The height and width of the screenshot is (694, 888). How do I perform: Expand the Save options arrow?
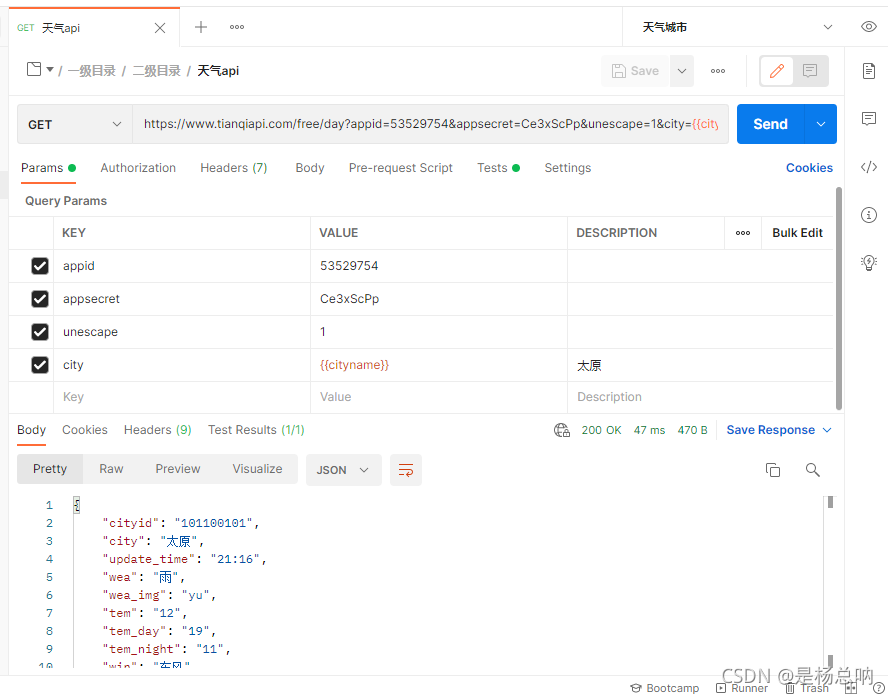click(x=682, y=71)
